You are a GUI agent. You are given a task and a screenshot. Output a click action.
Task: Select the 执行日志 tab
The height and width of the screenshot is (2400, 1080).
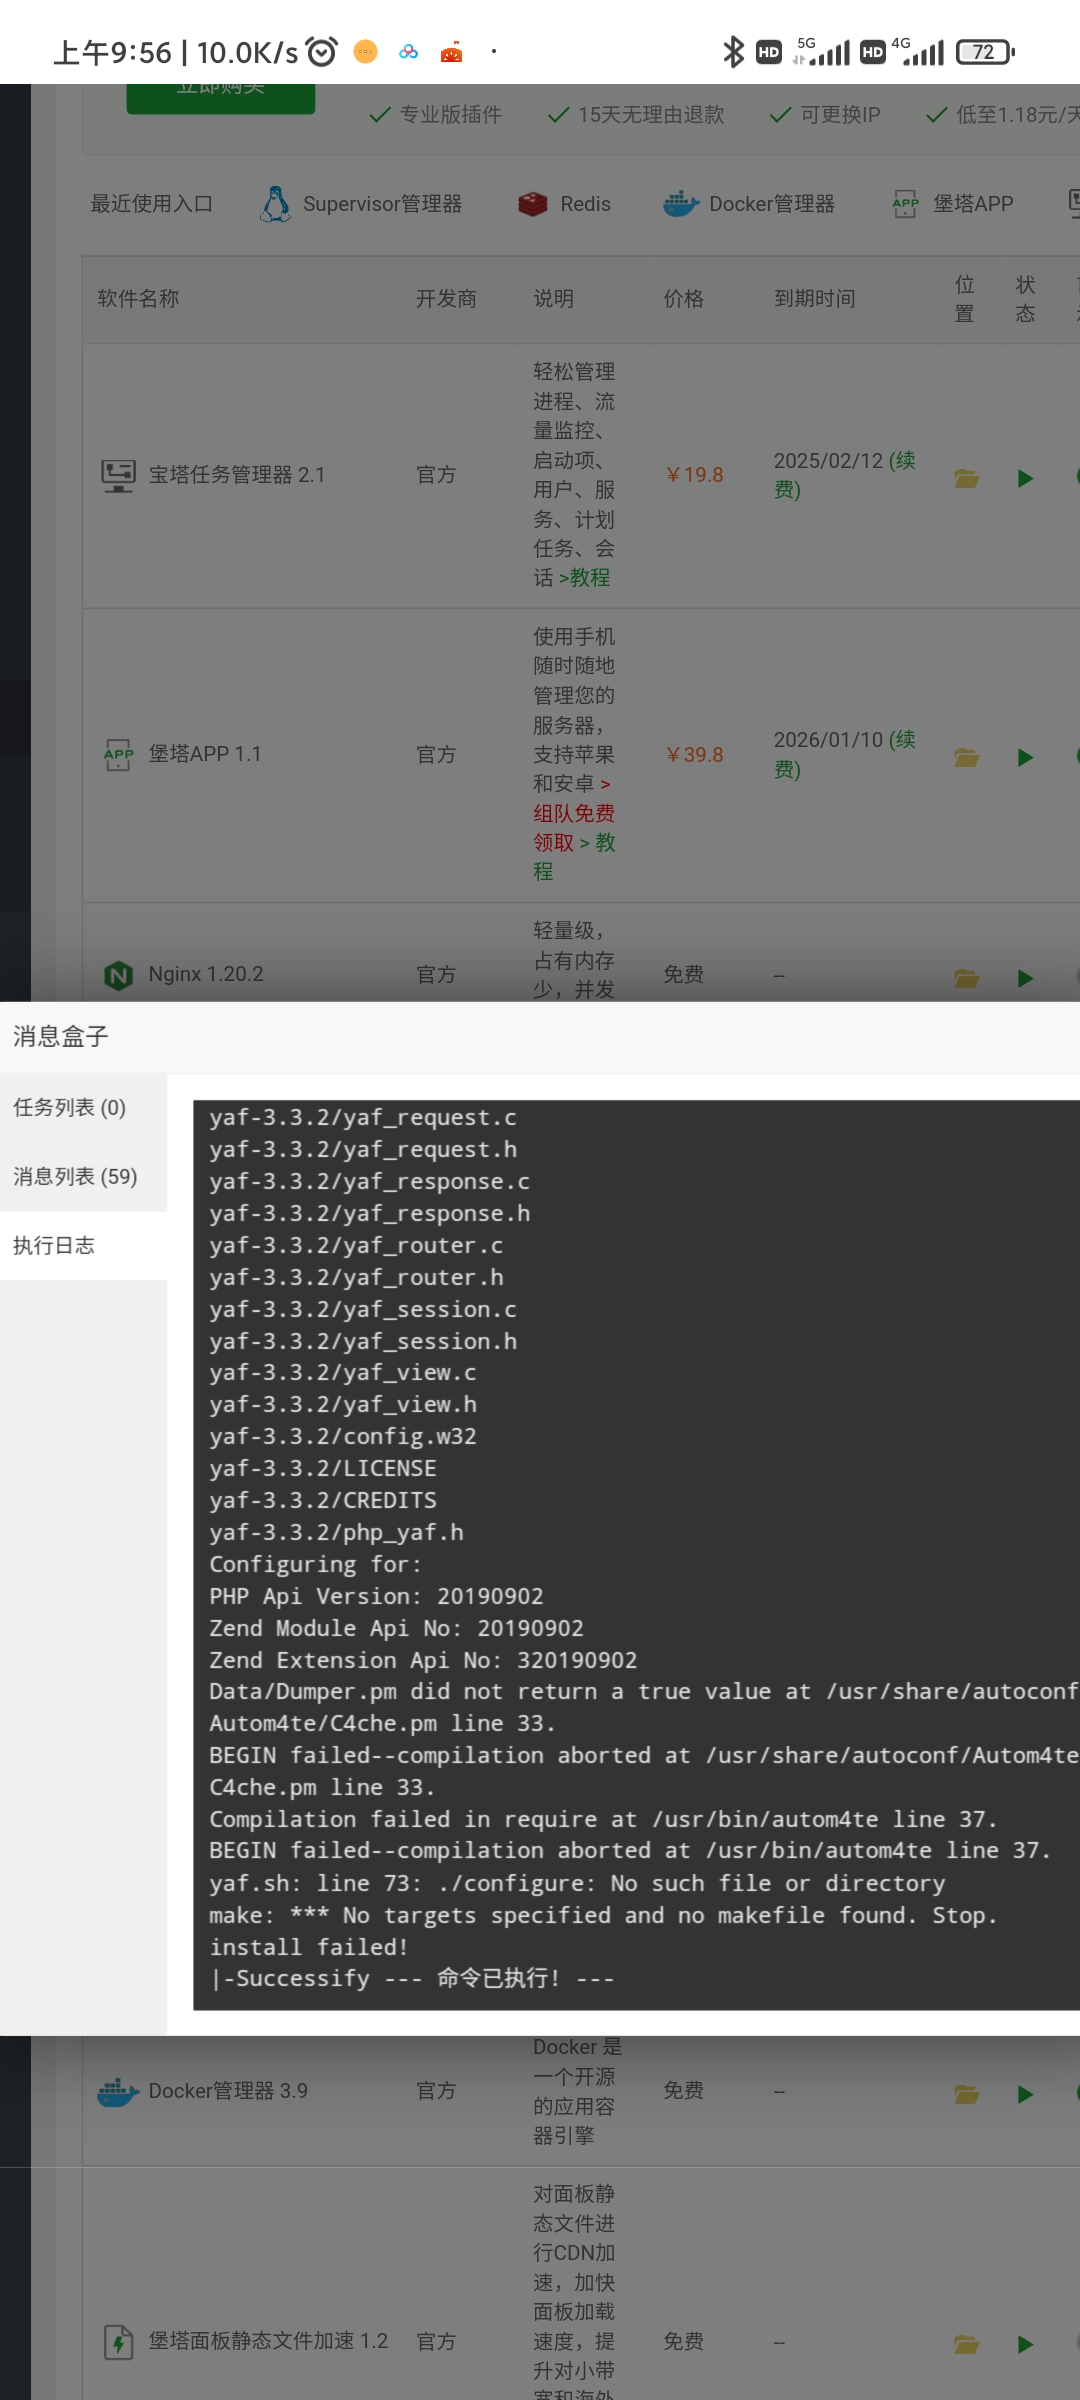point(83,1246)
